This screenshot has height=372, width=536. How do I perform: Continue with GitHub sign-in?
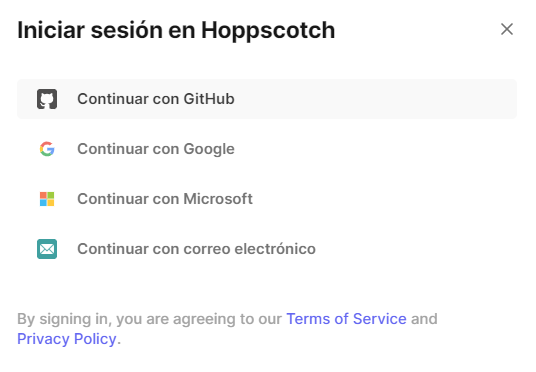(267, 99)
